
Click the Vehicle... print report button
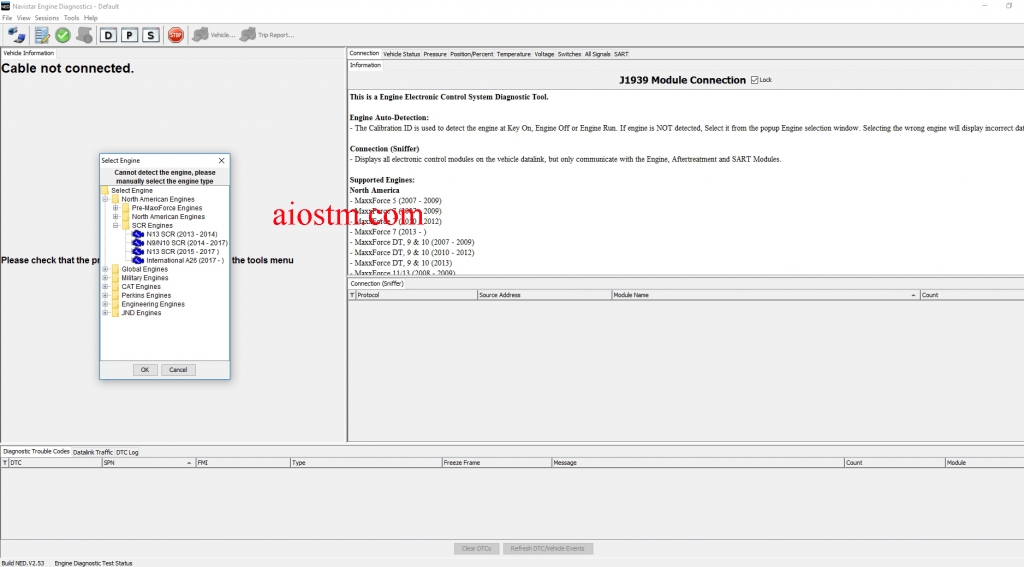(x=214, y=35)
